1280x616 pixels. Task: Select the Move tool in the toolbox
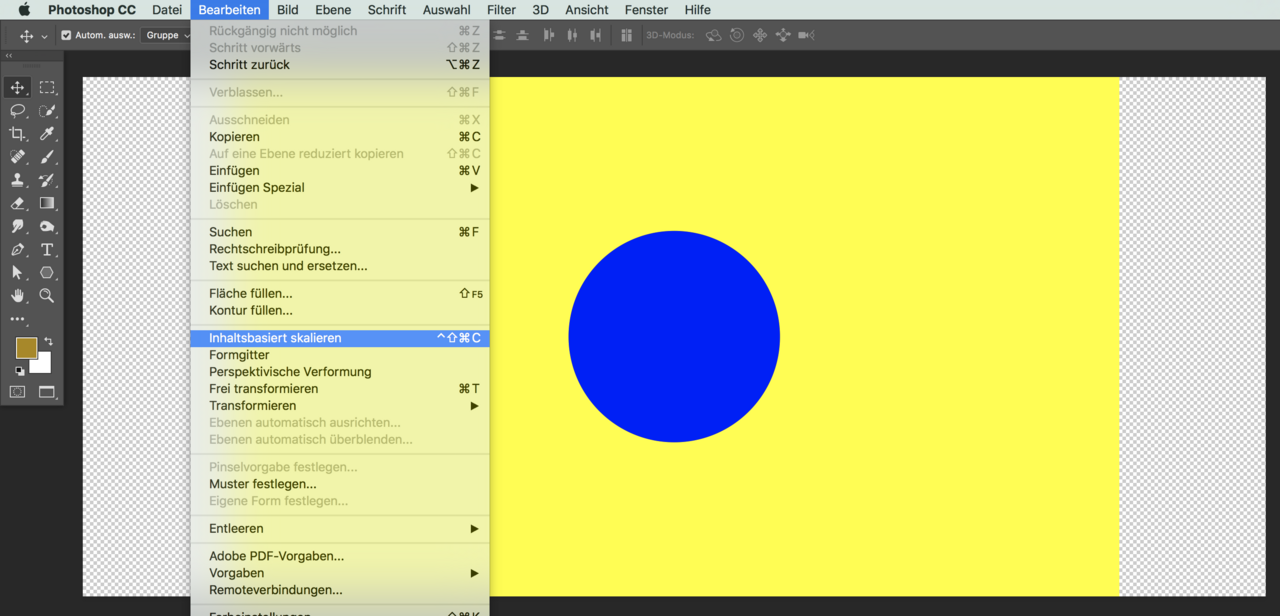pos(17,88)
